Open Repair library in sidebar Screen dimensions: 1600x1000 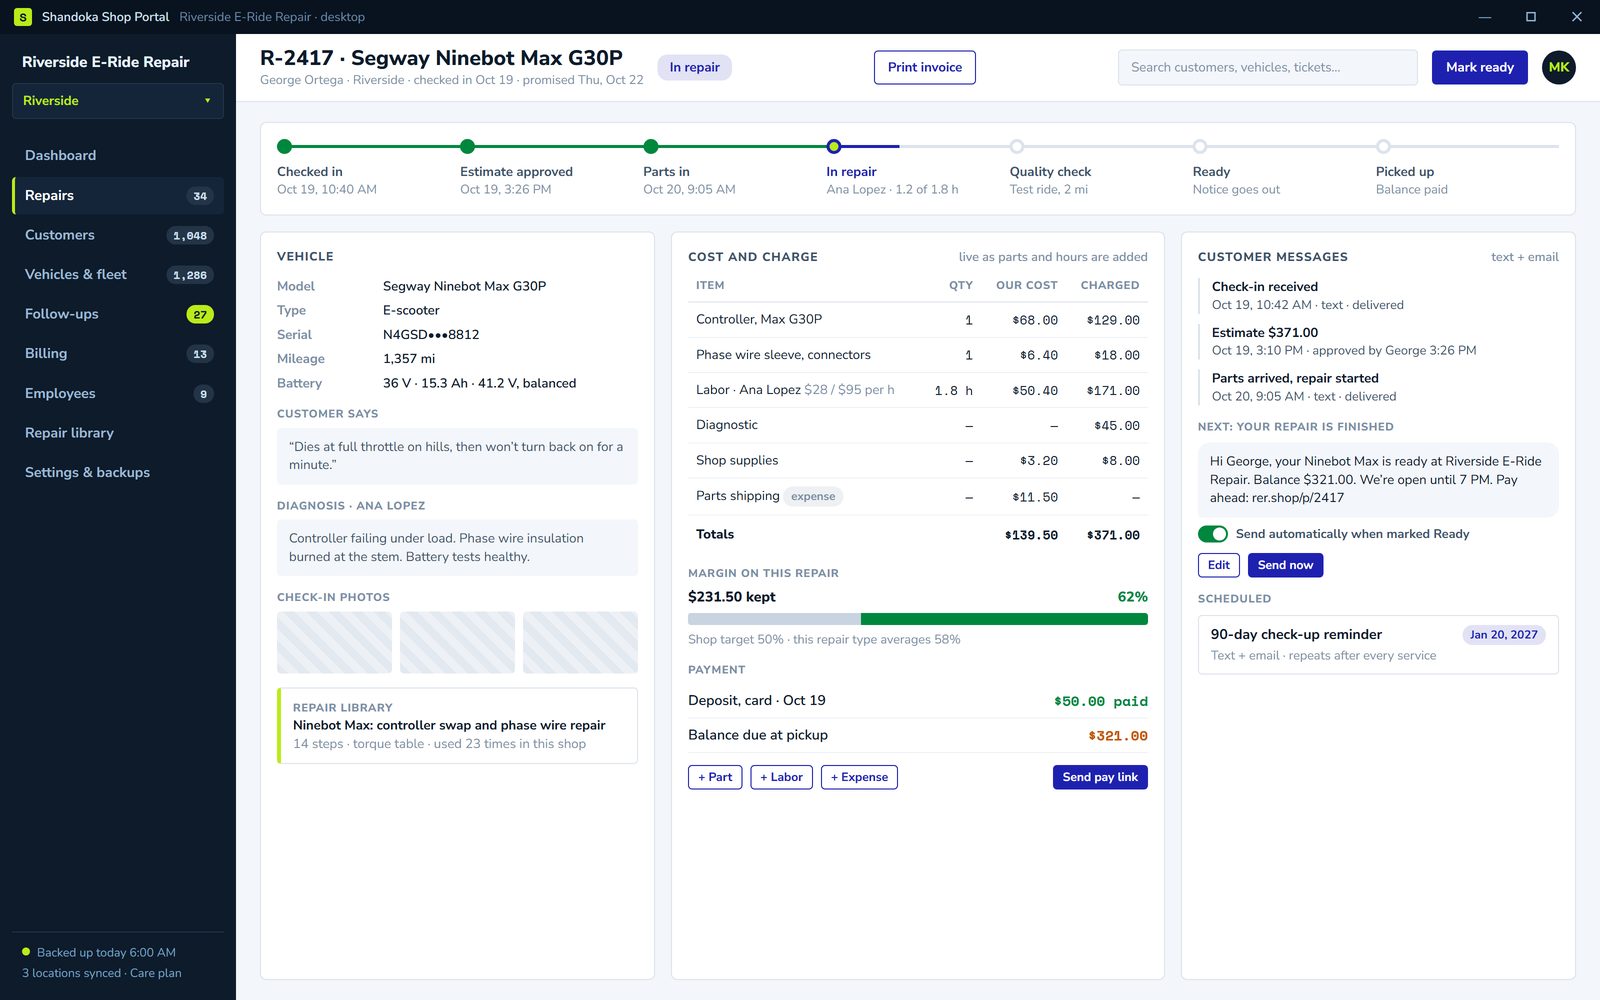click(117, 433)
